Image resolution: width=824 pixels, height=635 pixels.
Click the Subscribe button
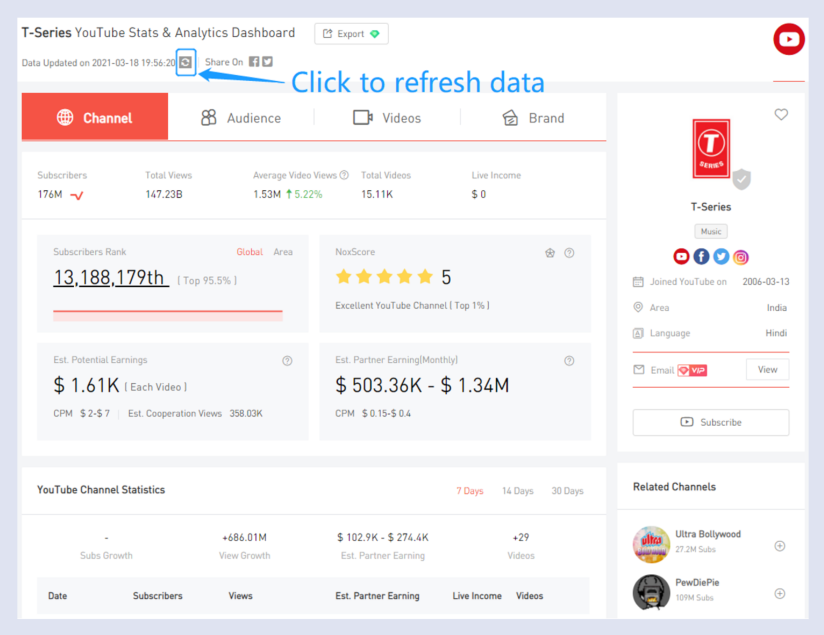(710, 422)
